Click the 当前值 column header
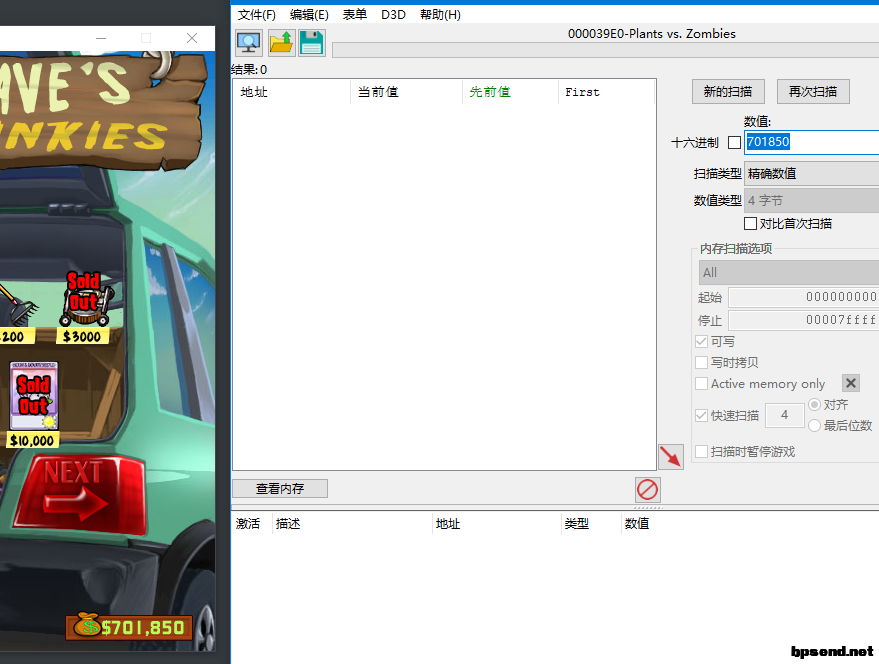 [x=406, y=92]
